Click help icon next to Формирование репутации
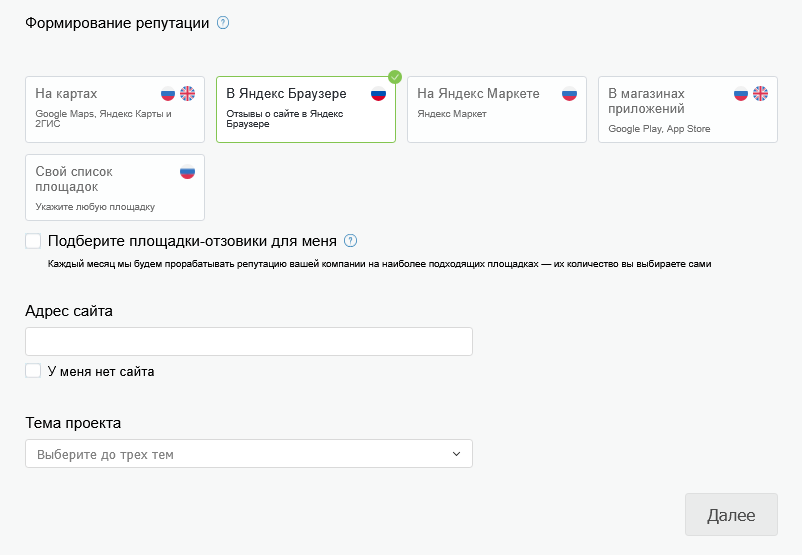The image size is (802, 555). click(223, 23)
